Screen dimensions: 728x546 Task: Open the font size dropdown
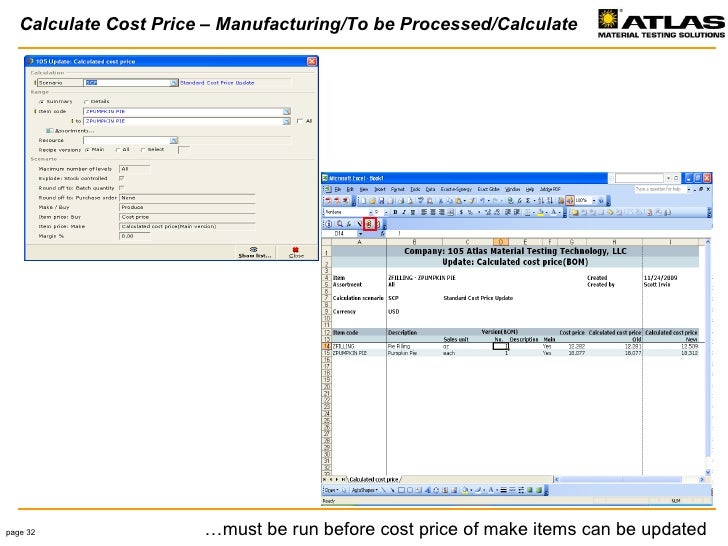click(x=386, y=212)
